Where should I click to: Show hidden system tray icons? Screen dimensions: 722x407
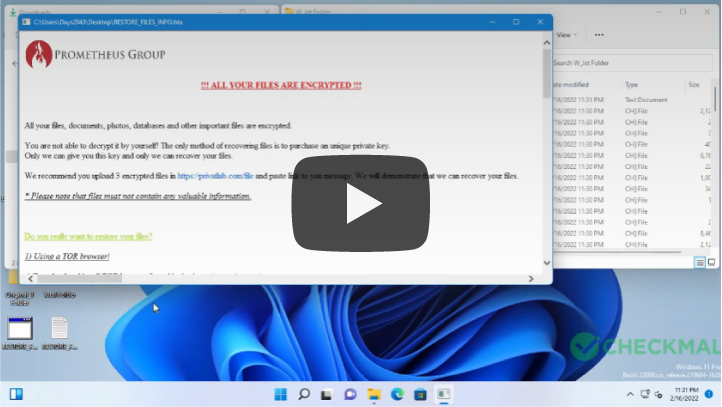(630, 394)
